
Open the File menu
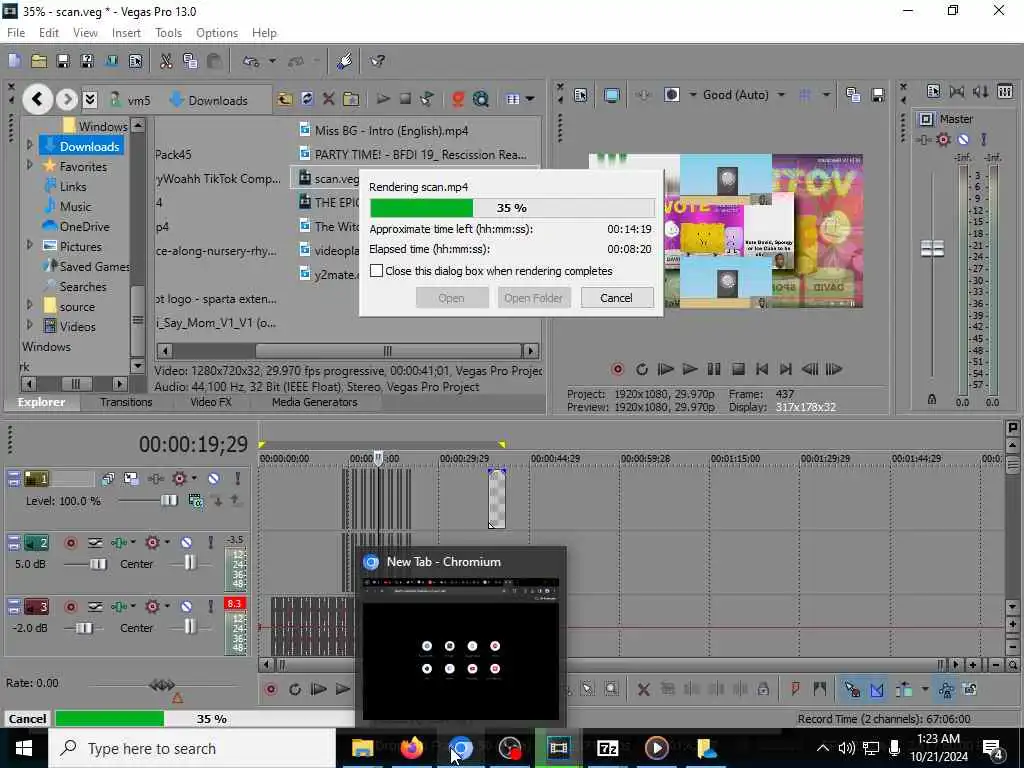tap(16, 33)
